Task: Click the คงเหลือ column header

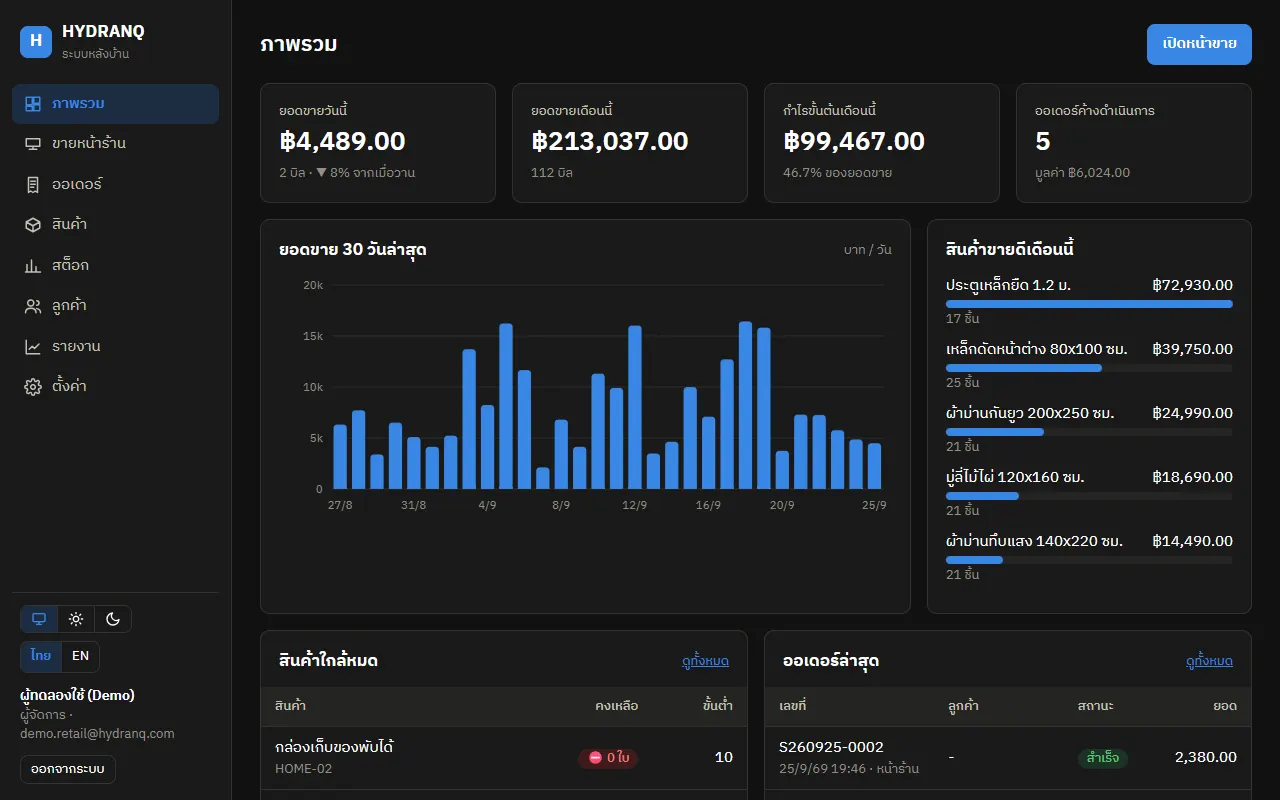Action: [616, 706]
